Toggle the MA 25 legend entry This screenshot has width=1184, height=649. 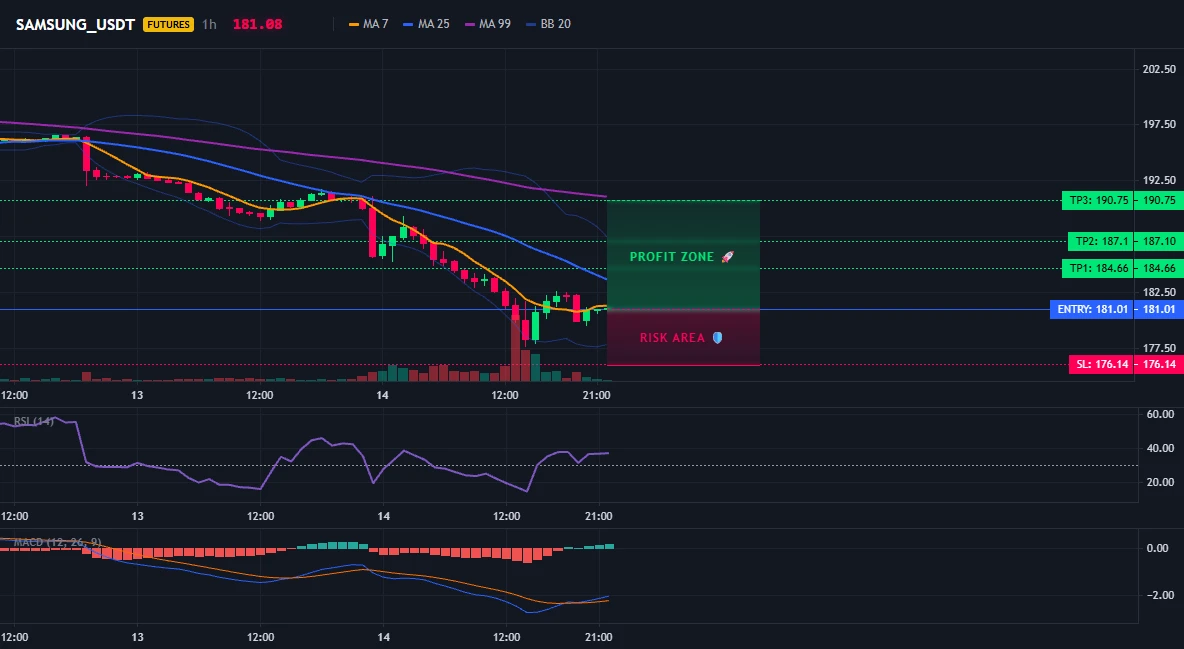point(426,24)
